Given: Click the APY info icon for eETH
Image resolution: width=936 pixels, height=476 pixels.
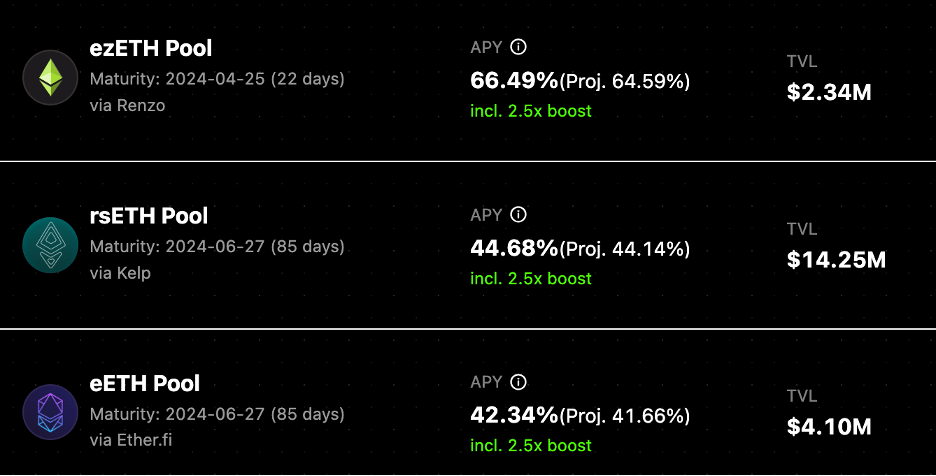Looking at the screenshot, I should (x=518, y=382).
